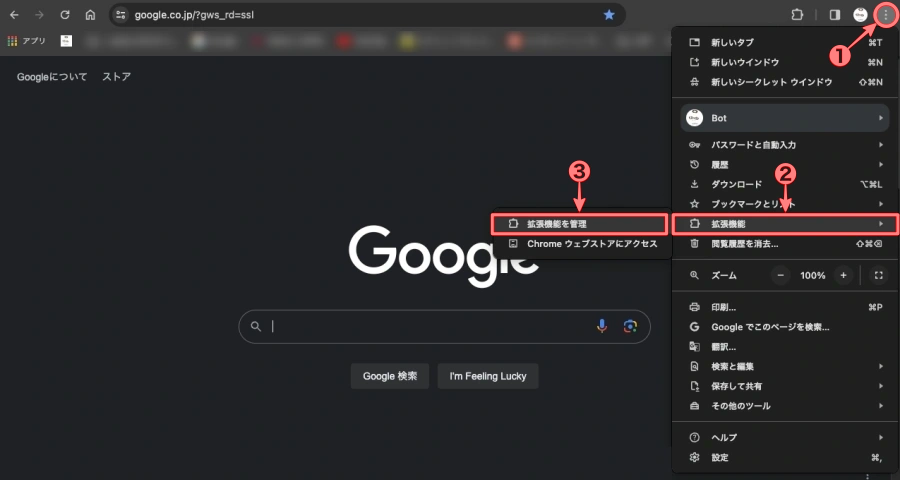Open the extensions puzzle icon in toolbar
This screenshot has height=480, width=900.
click(797, 15)
